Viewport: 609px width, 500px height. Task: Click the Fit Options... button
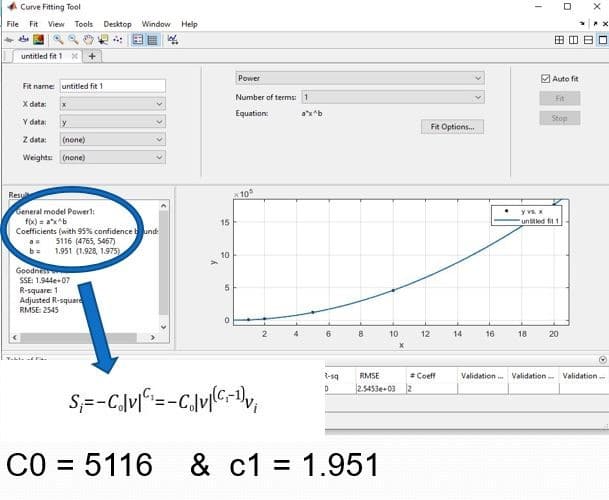coord(453,127)
